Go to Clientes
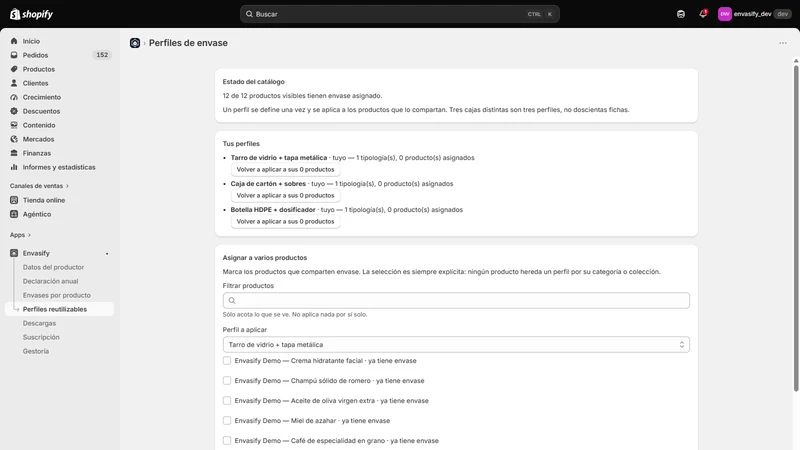This screenshot has height=450, width=800. (x=35, y=83)
